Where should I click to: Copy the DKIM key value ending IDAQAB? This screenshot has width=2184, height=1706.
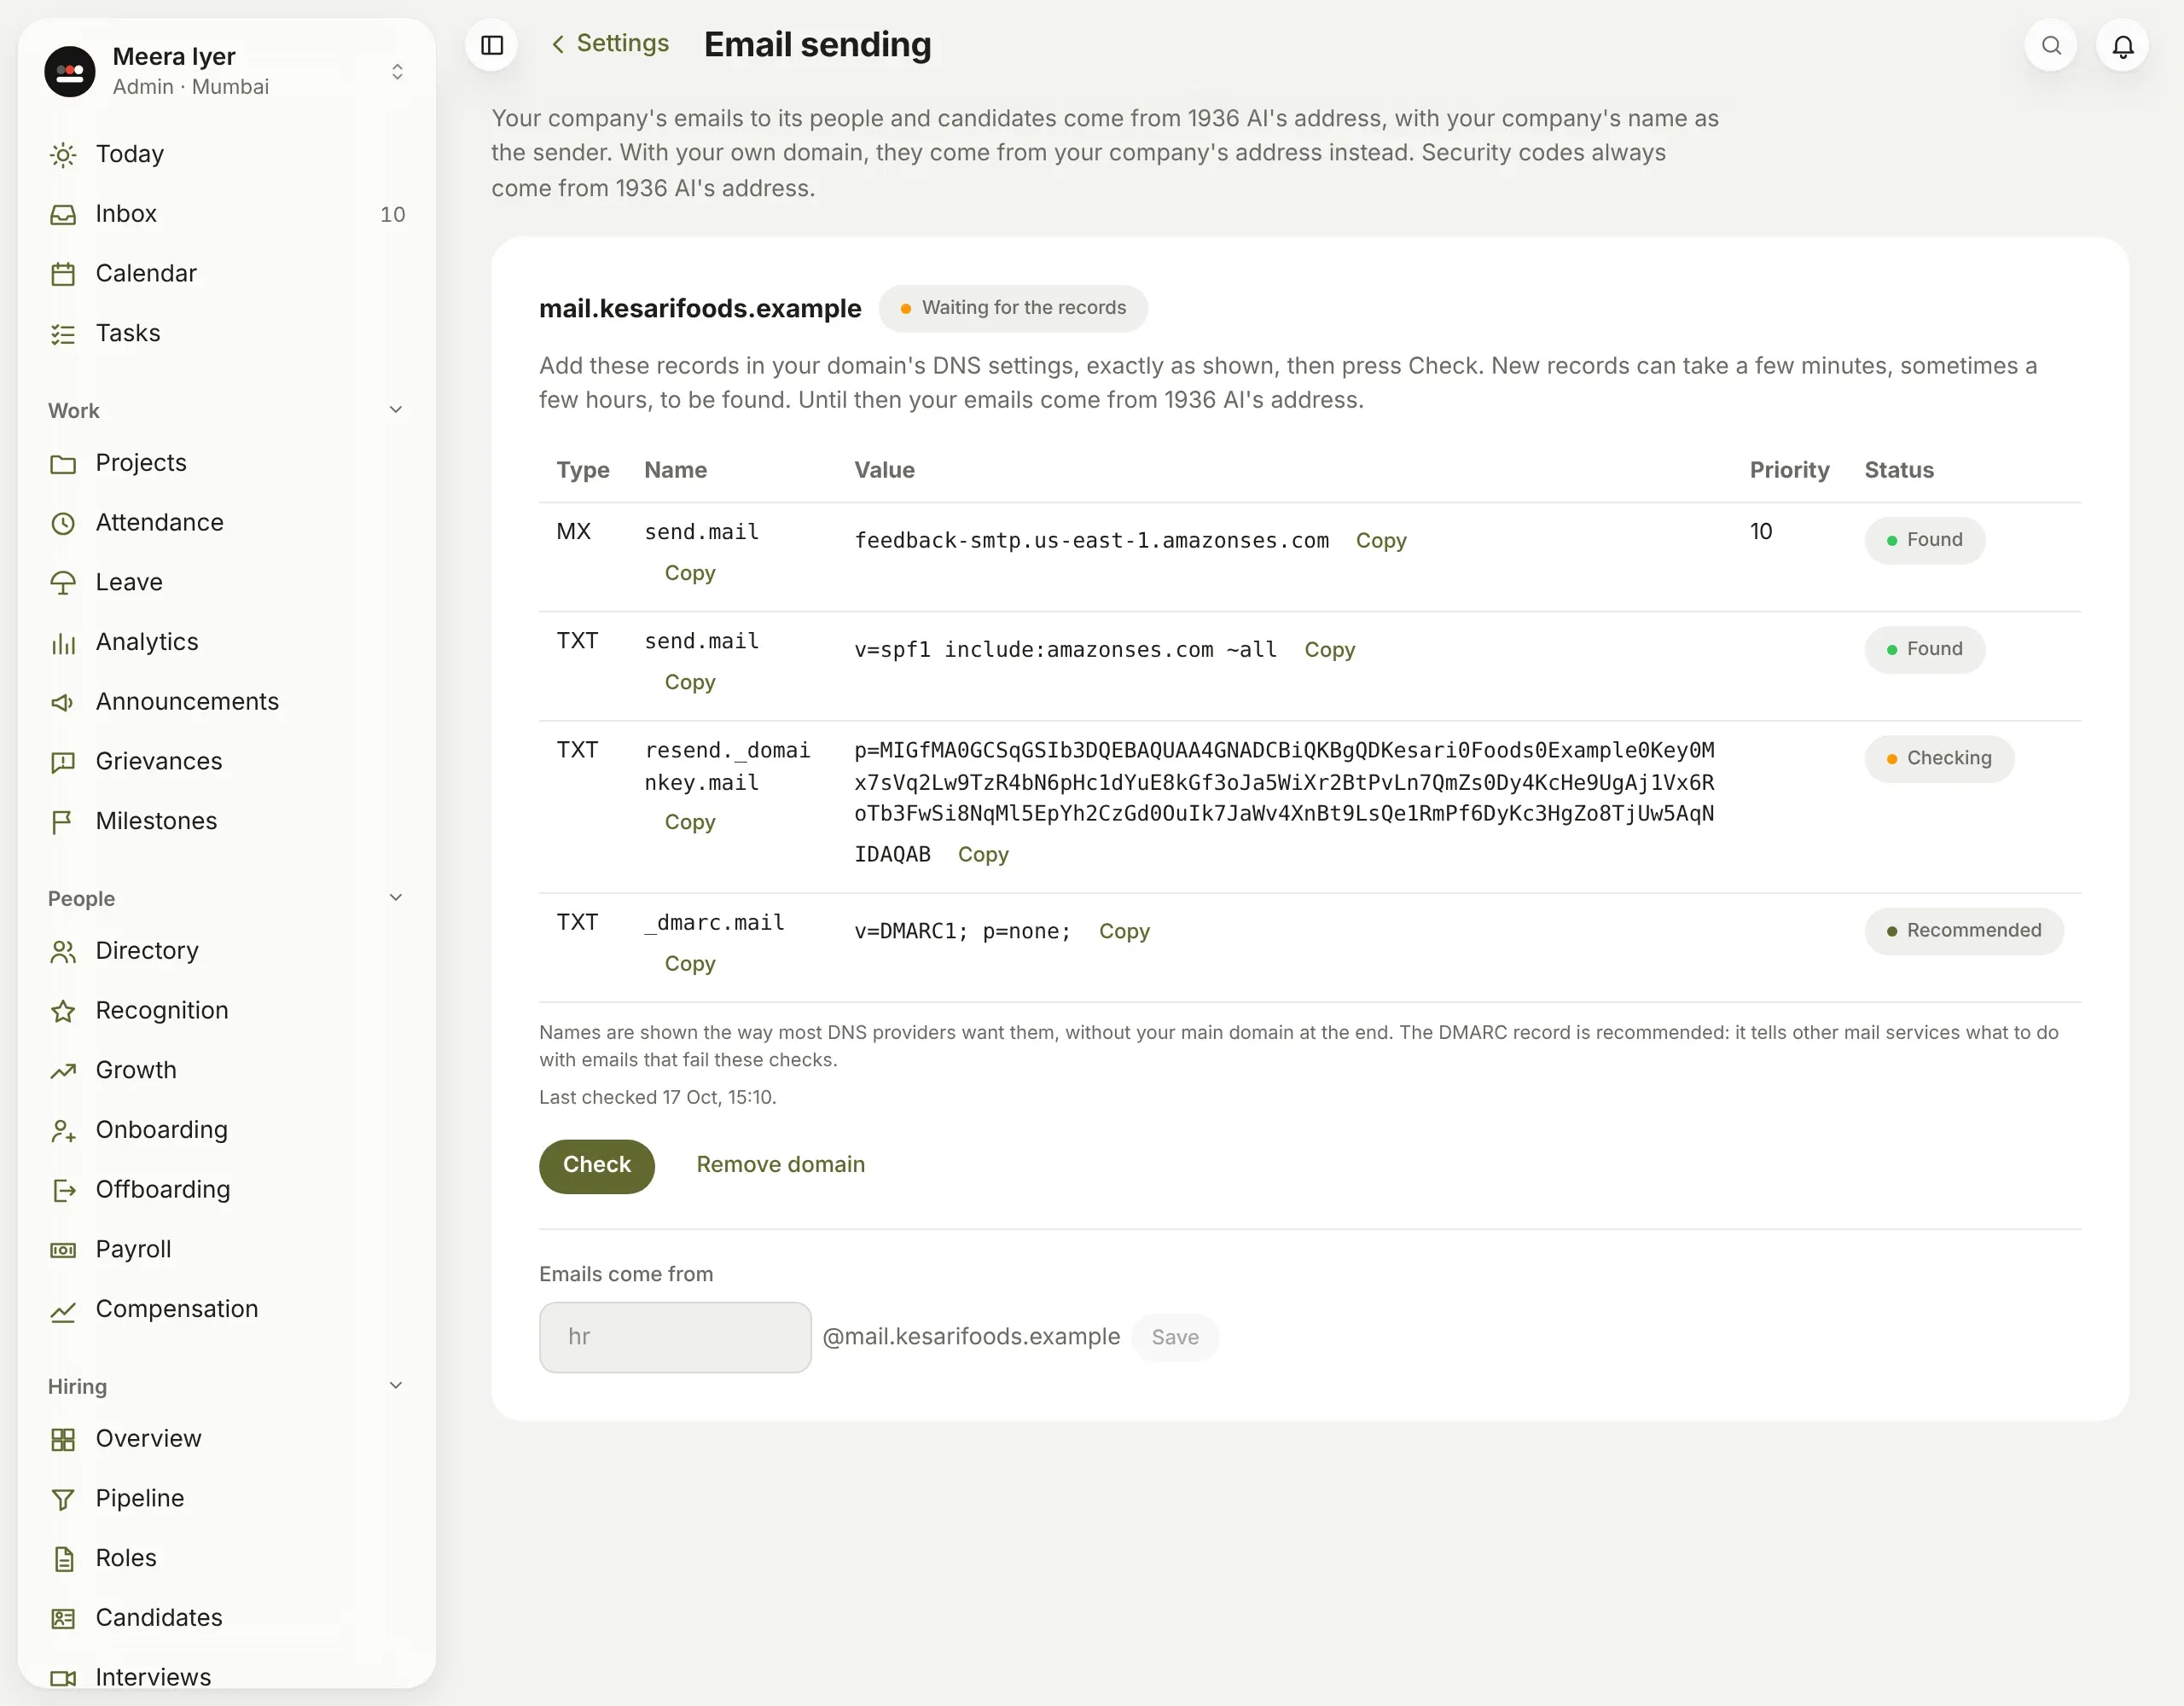(983, 855)
